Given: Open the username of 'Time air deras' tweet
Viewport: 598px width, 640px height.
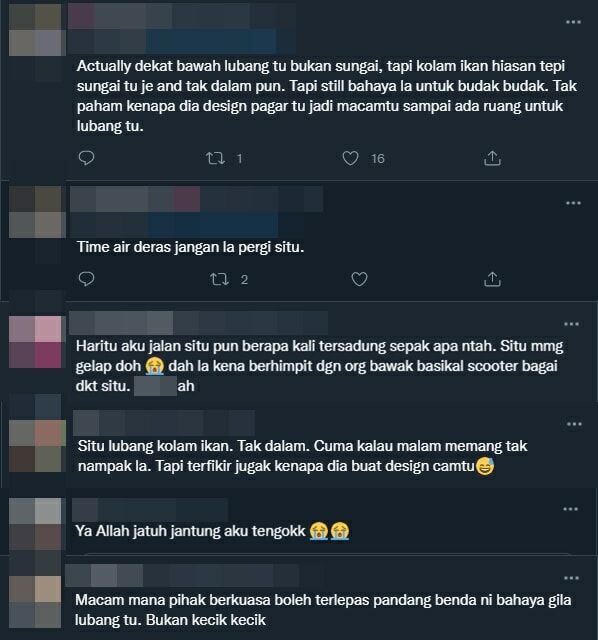Looking at the screenshot, I should [x=196, y=199].
